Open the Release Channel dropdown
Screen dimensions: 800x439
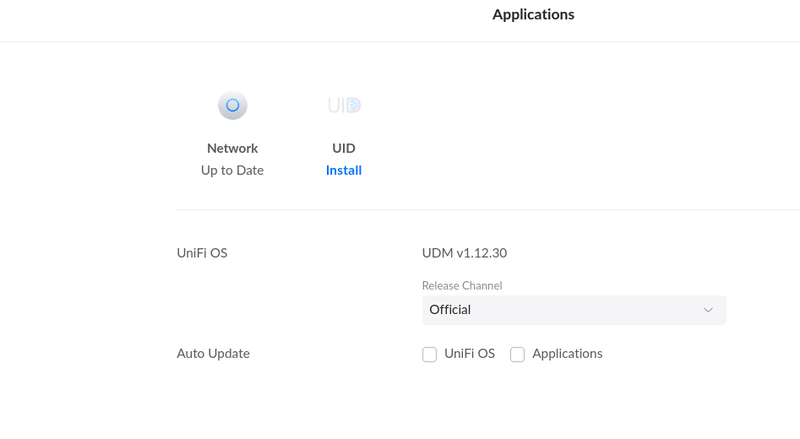(574, 310)
